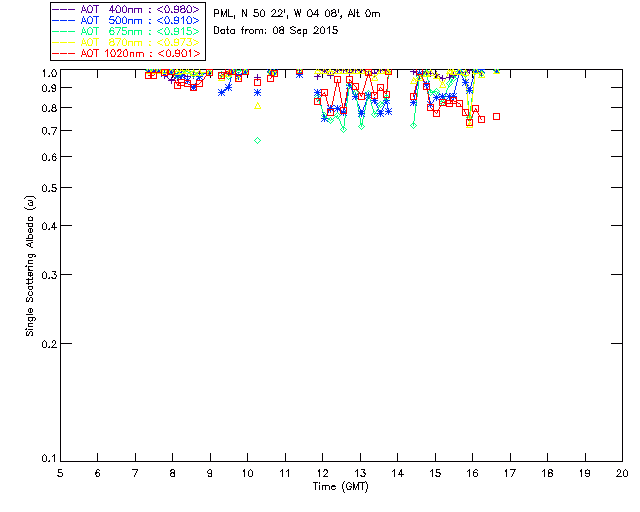Click the 20 tick label on x-axis

click(622, 473)
